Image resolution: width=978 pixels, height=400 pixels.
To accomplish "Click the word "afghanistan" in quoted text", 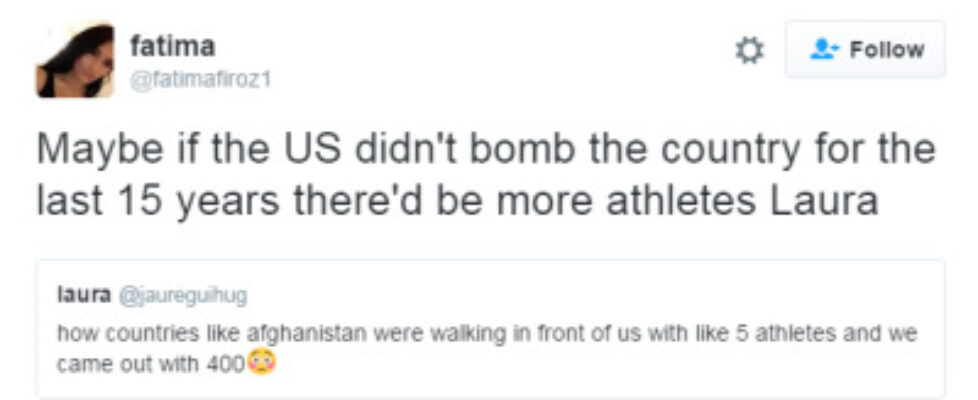I will coord(306,334).
